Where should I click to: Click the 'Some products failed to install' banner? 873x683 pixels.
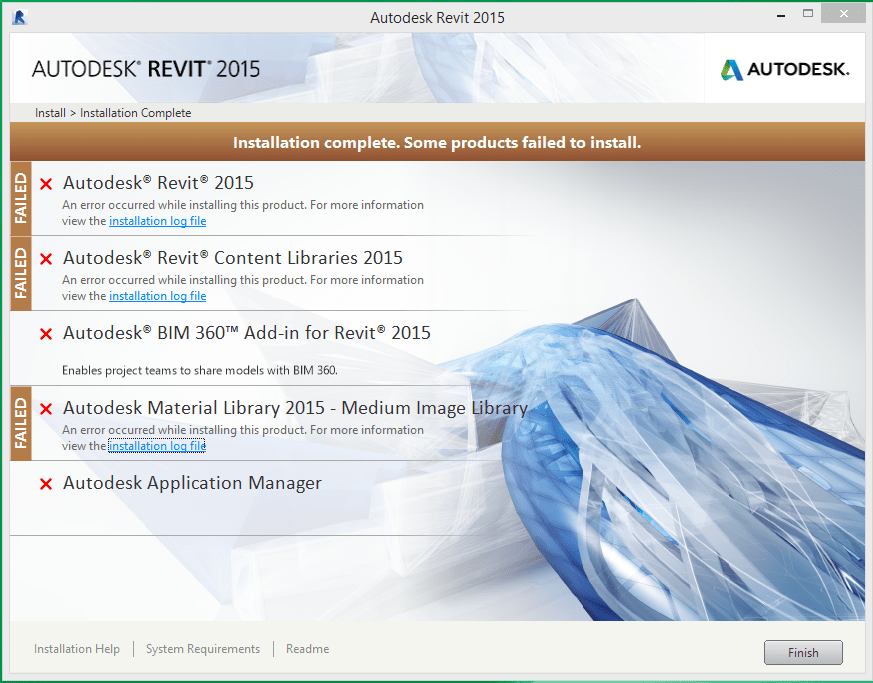click(437, 143)
